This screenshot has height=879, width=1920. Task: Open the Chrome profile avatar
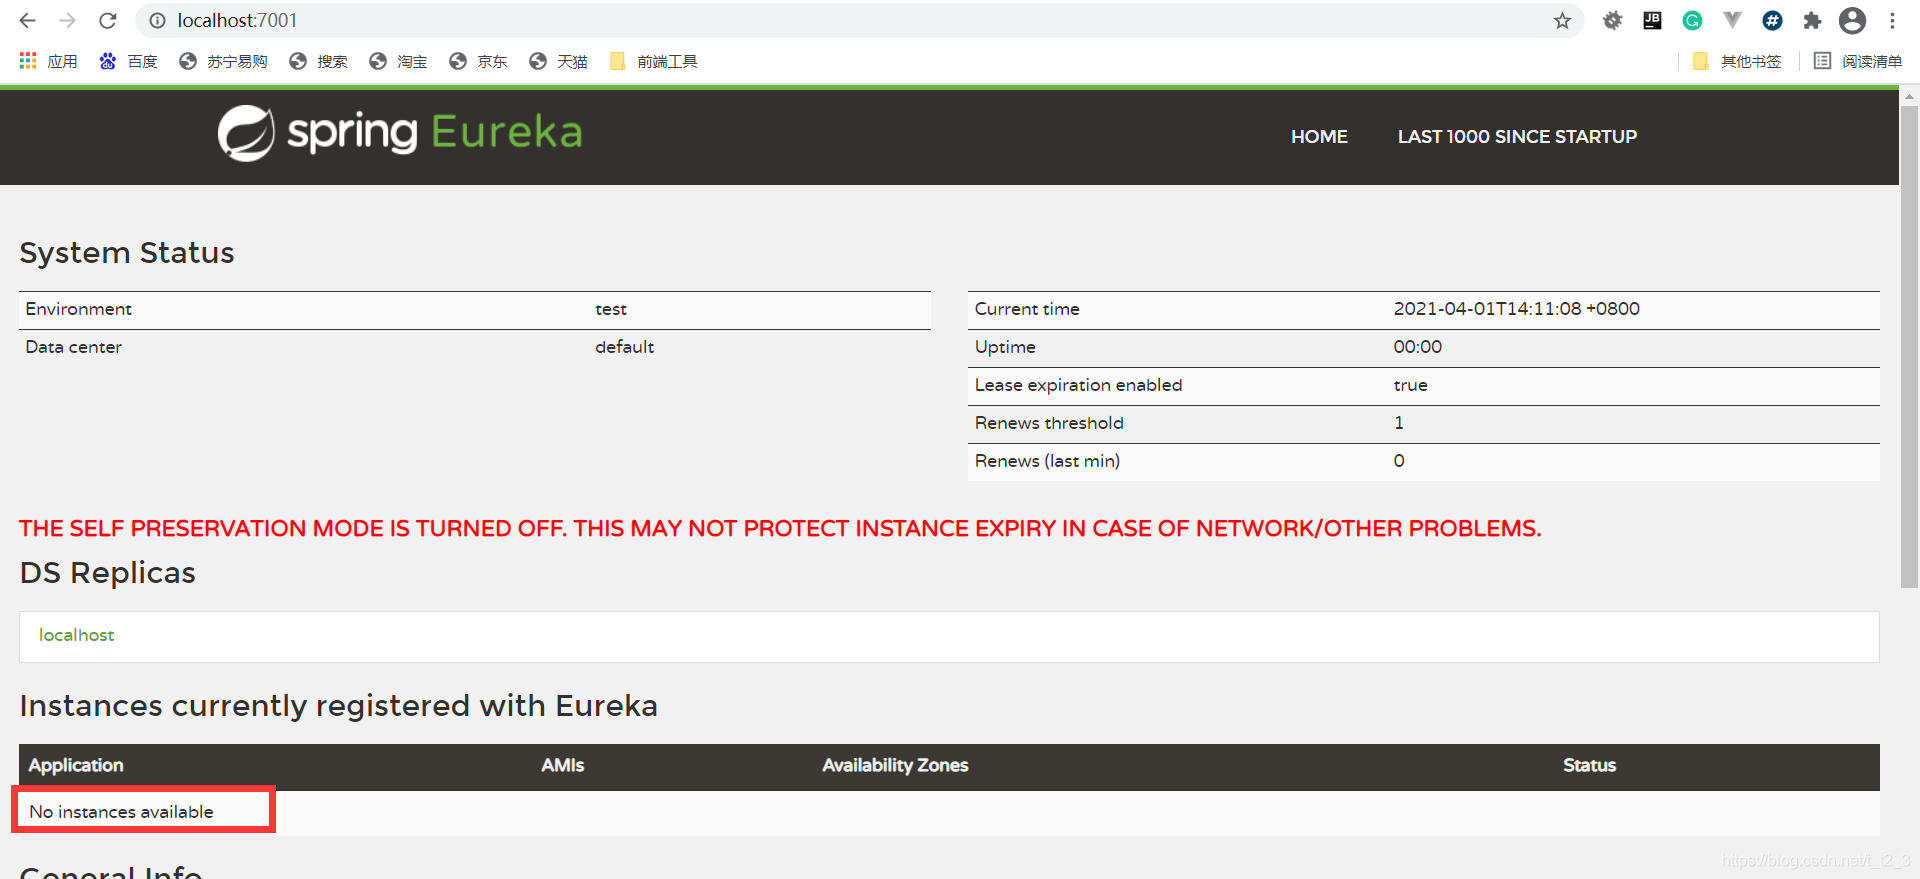(1852, 20)
